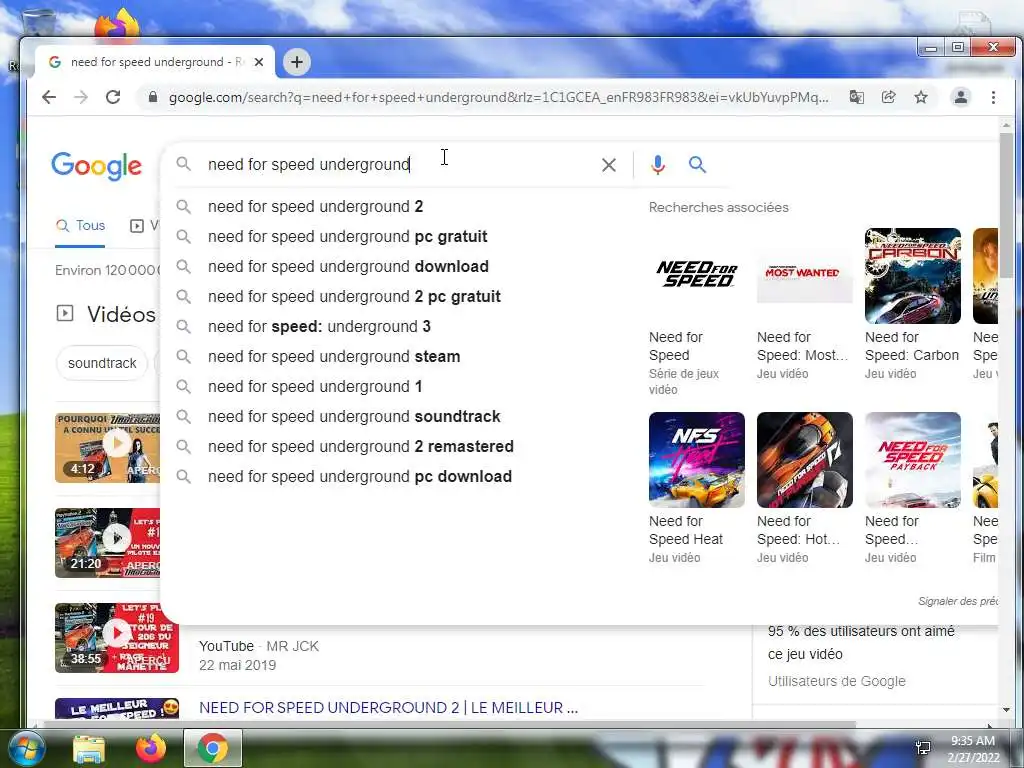The width and height of the screenshot is (1024, 768).
Task: Choose suggestion 'need for speed underground 1'
Action: [x=315, y=387]
